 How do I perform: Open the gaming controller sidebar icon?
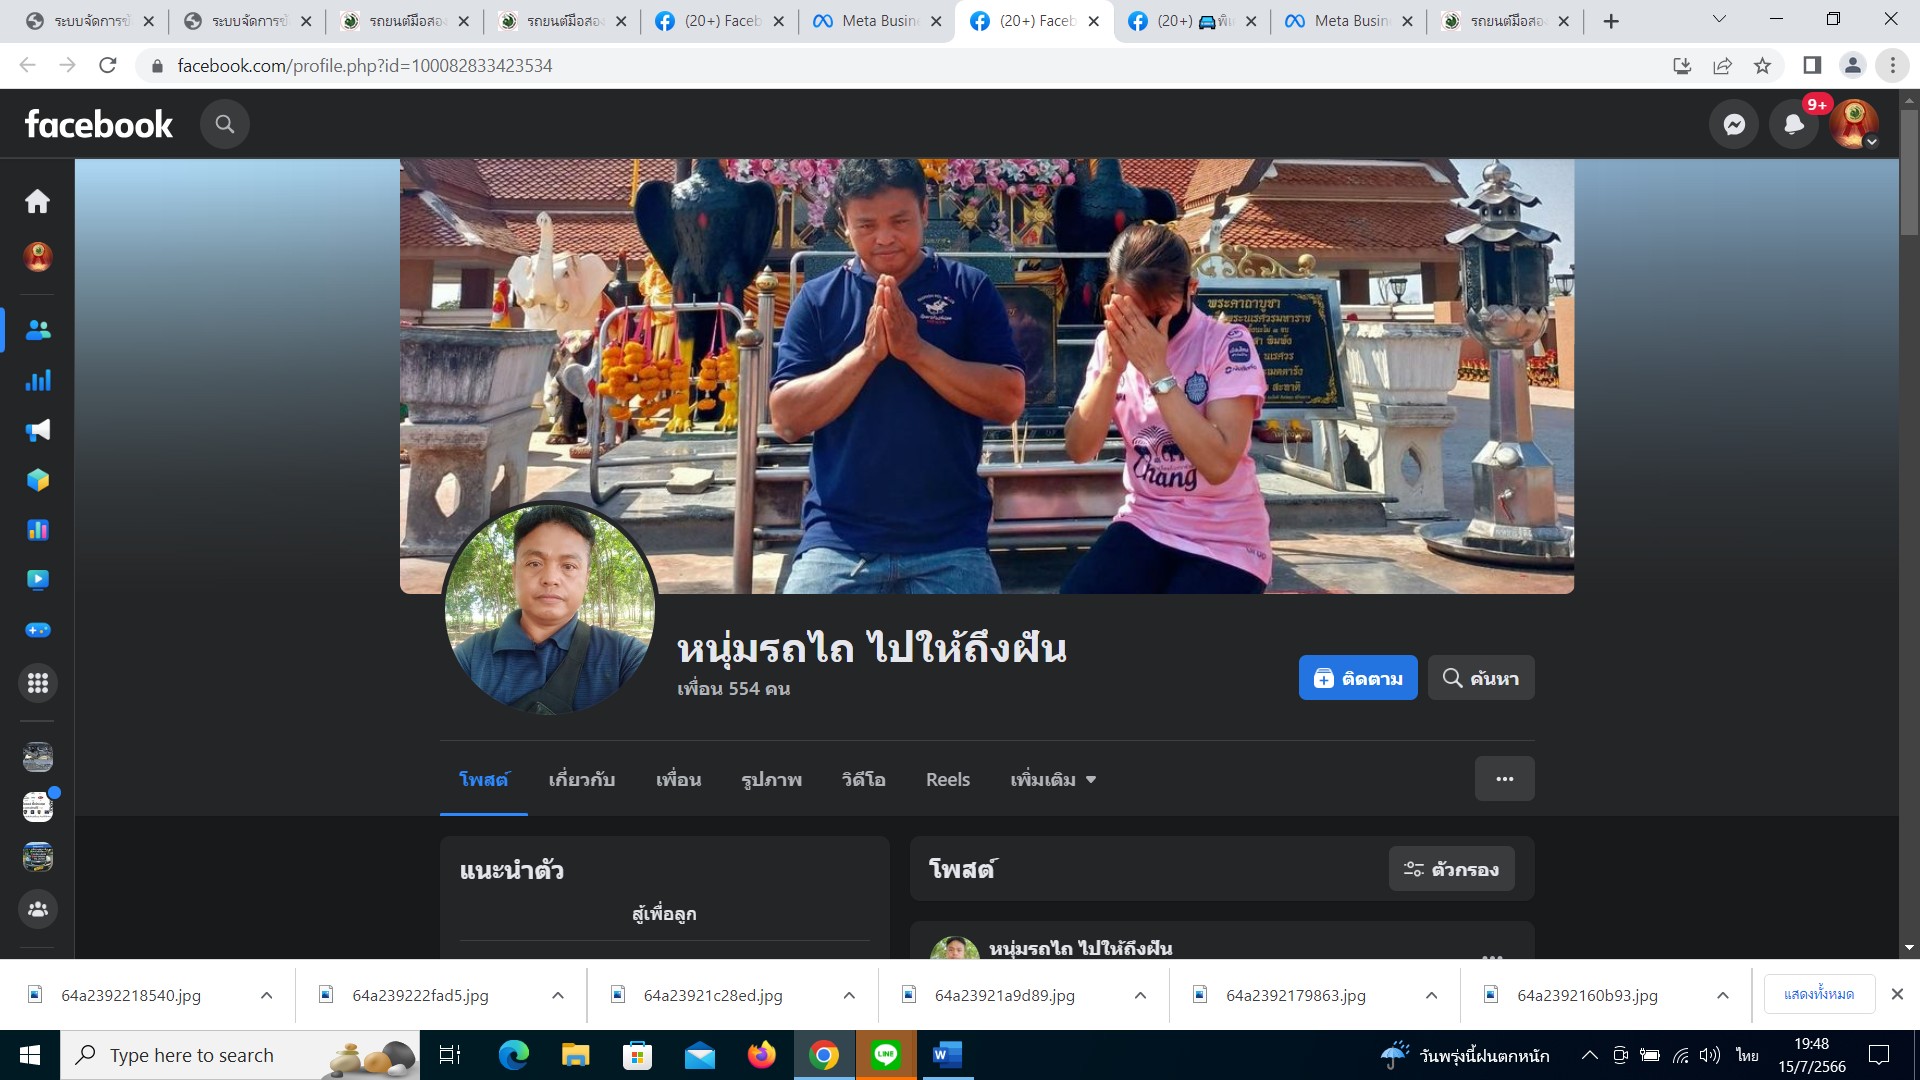(x=38, y=630)
